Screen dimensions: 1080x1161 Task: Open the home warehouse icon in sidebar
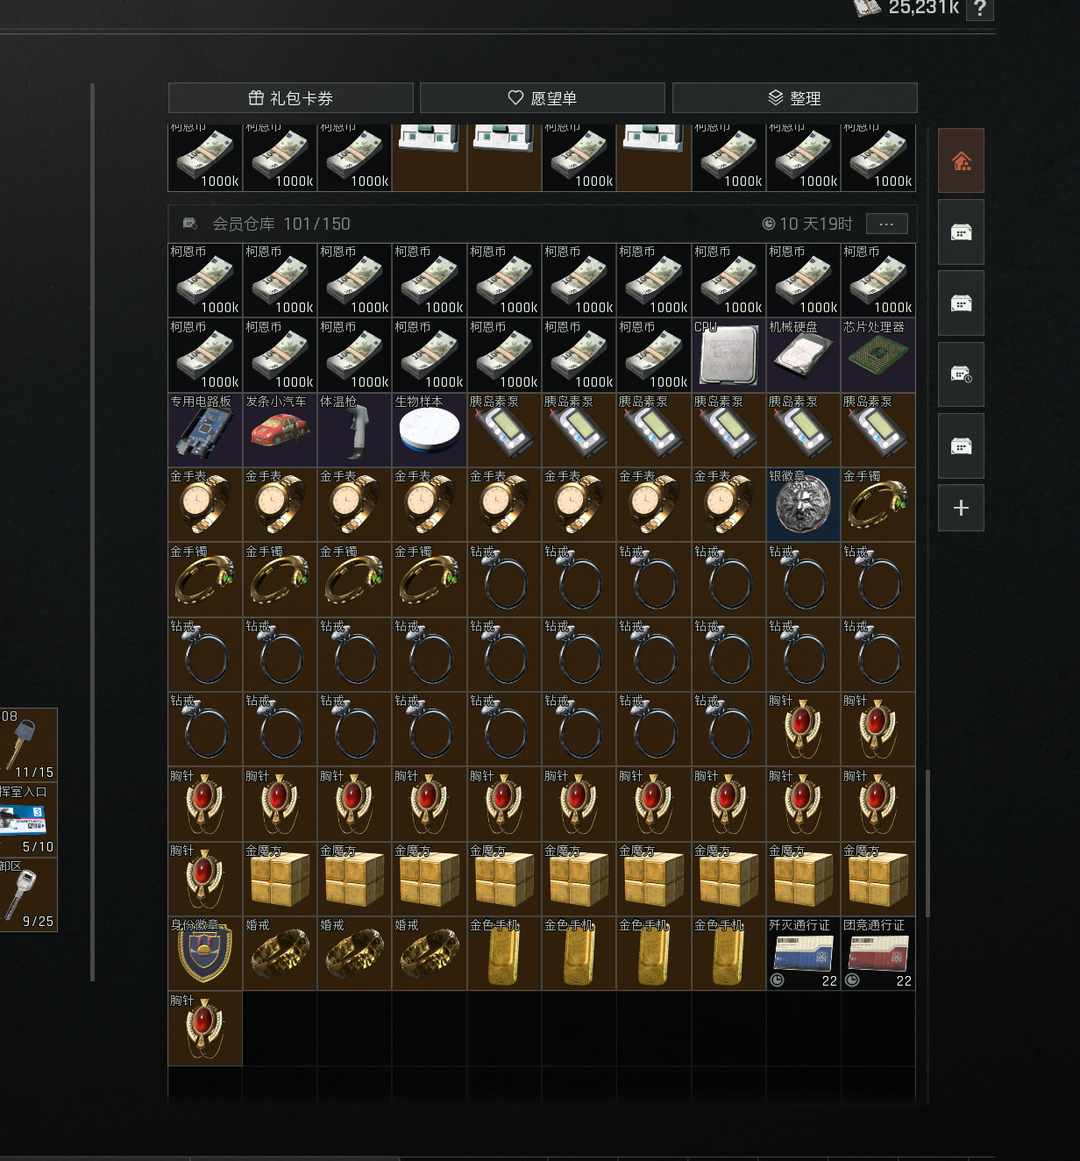click(x=961, y=161)
